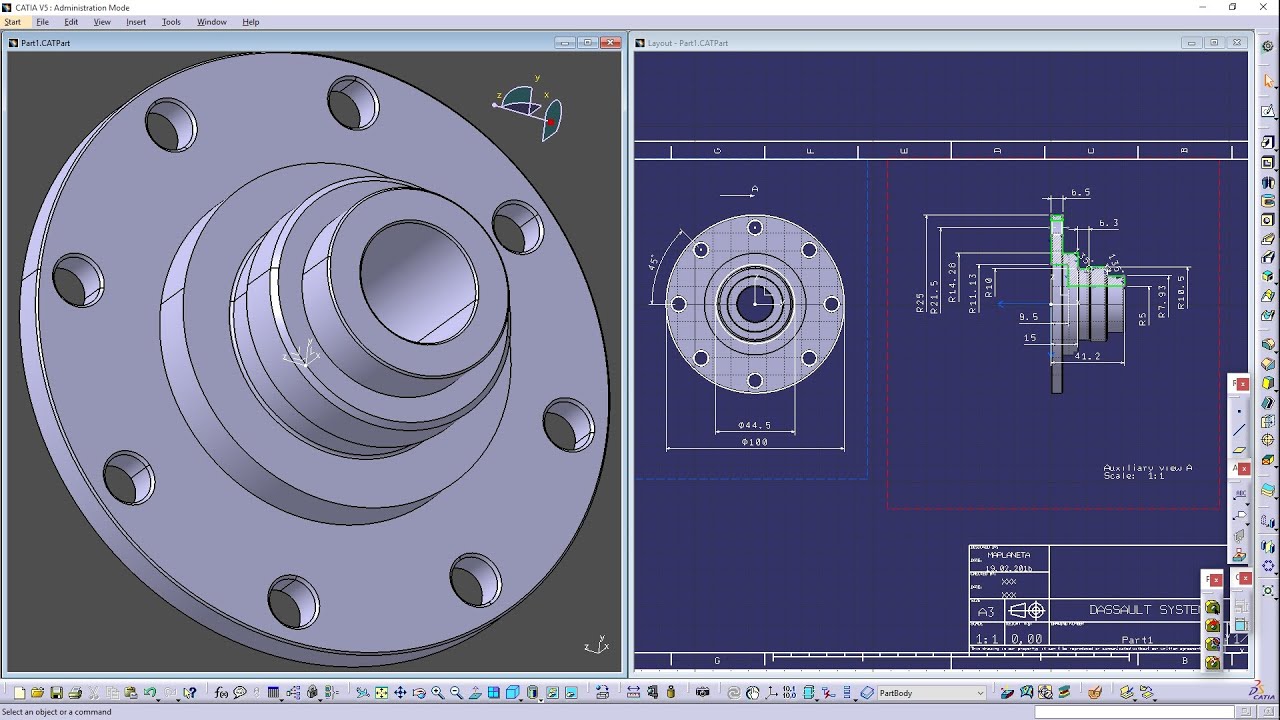The width and height of the screenshot is (1280, 720).
Task: Click the point tool in floating toolbar
Action: coord(1240,411)
